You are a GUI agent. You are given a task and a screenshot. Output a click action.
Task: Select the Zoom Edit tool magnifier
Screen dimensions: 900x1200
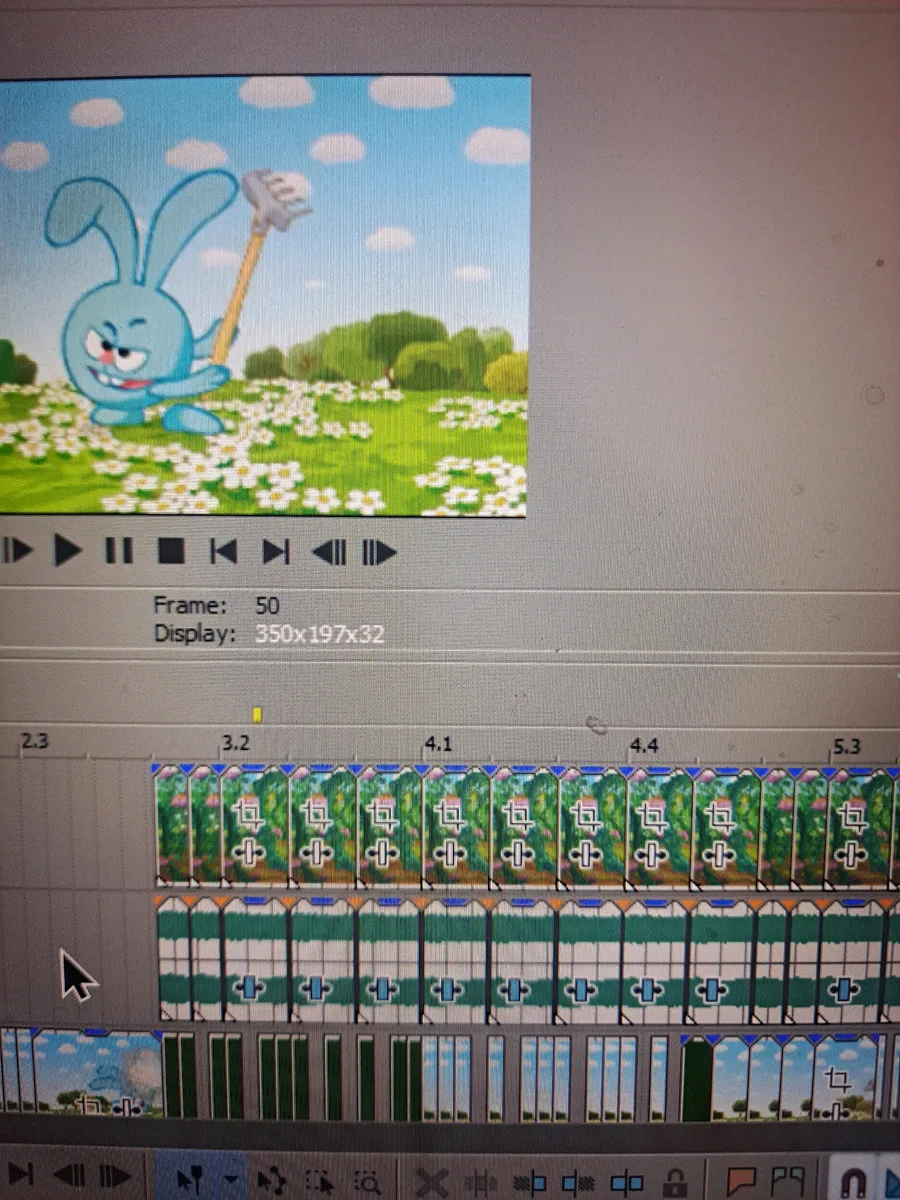point(367,1183)
